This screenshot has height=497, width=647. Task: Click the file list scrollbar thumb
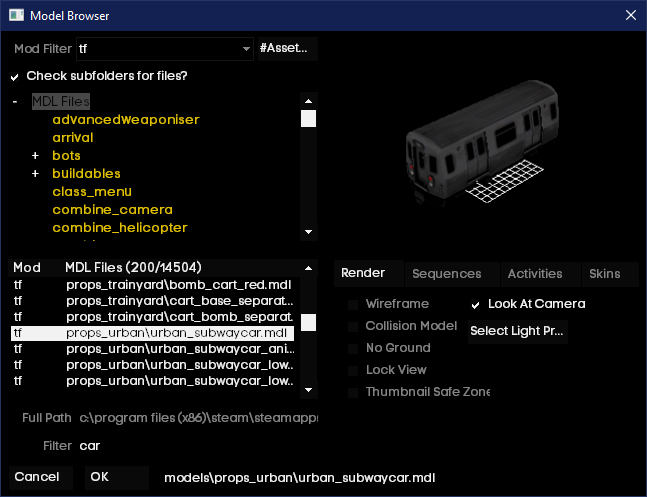tap(308, 323)
